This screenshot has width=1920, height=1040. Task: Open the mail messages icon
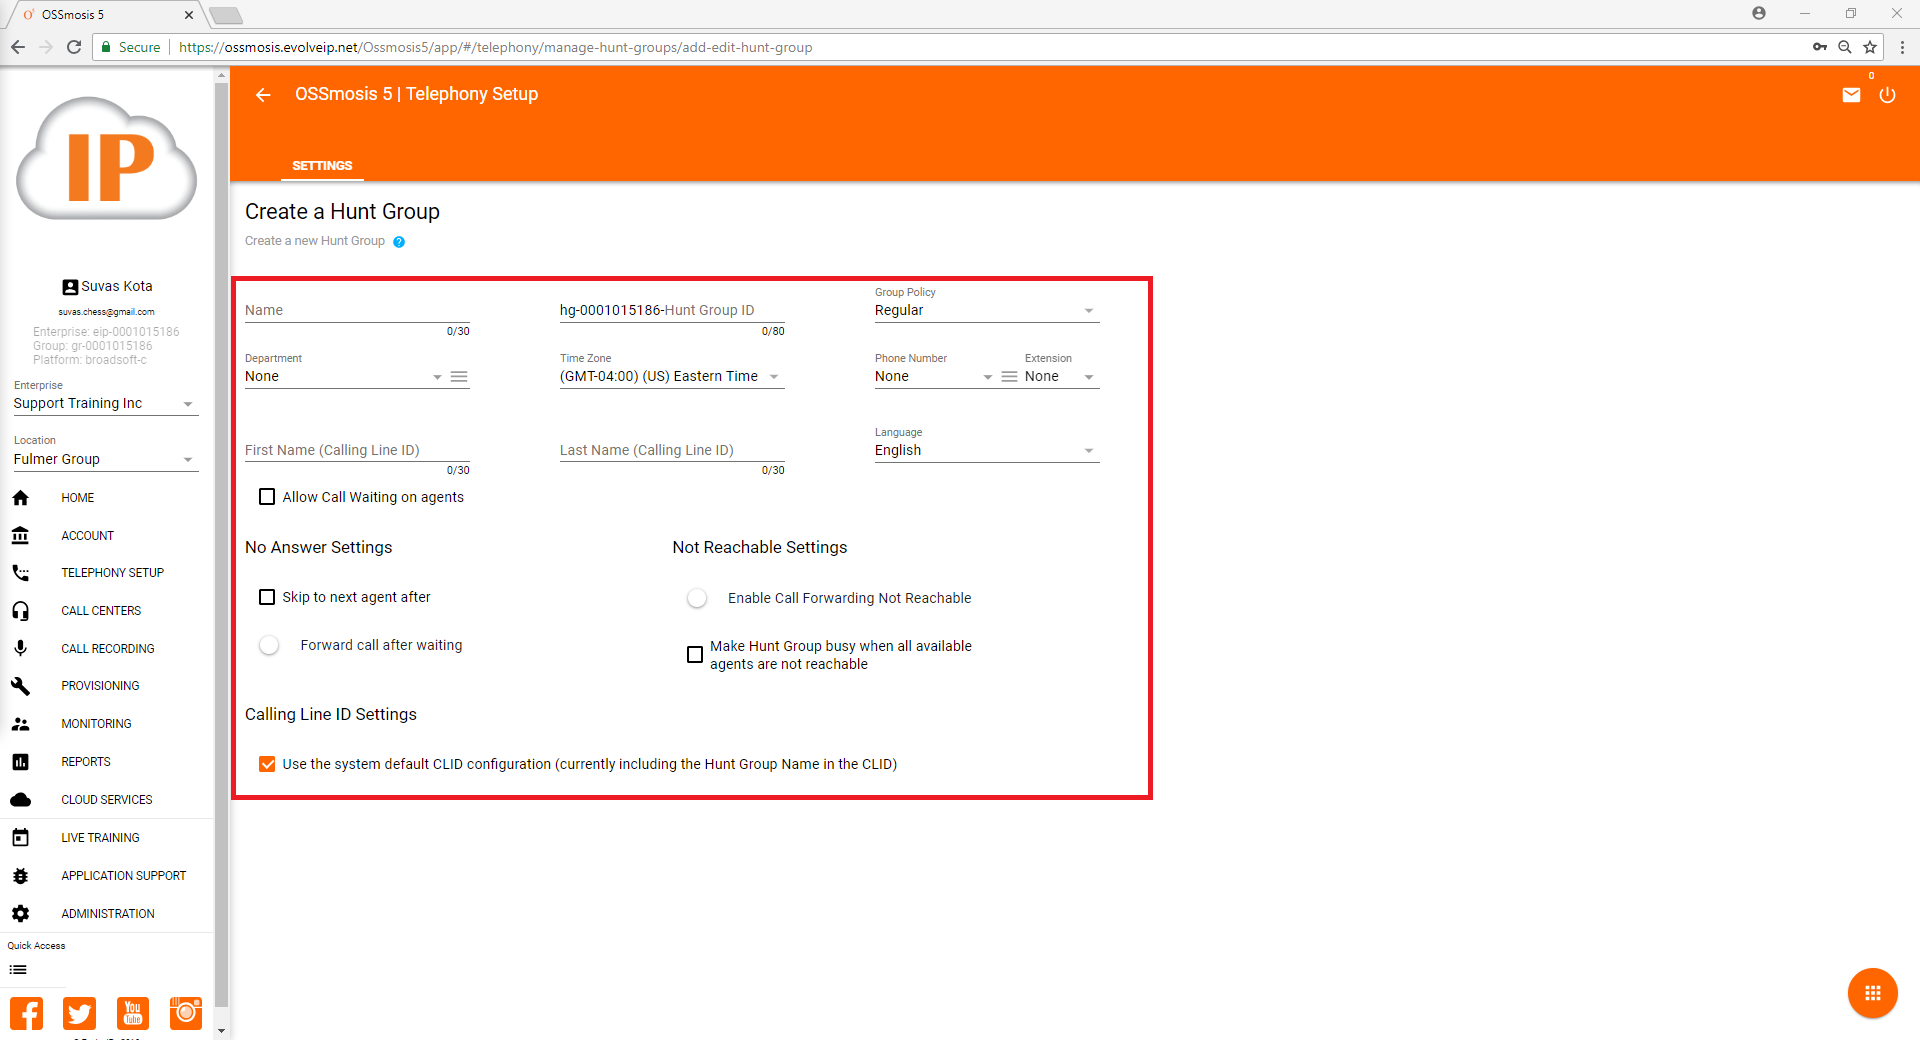click(x=1851, y=95)
